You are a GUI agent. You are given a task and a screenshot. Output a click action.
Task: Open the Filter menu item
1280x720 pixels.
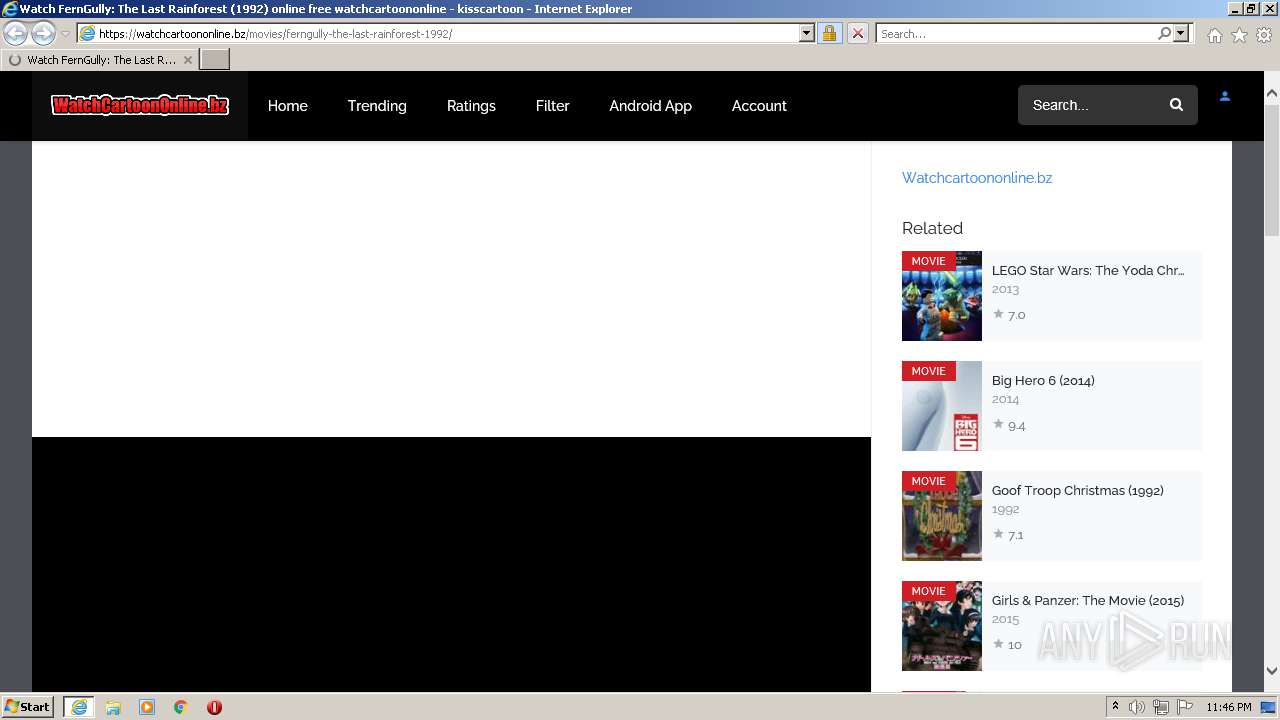552,106
